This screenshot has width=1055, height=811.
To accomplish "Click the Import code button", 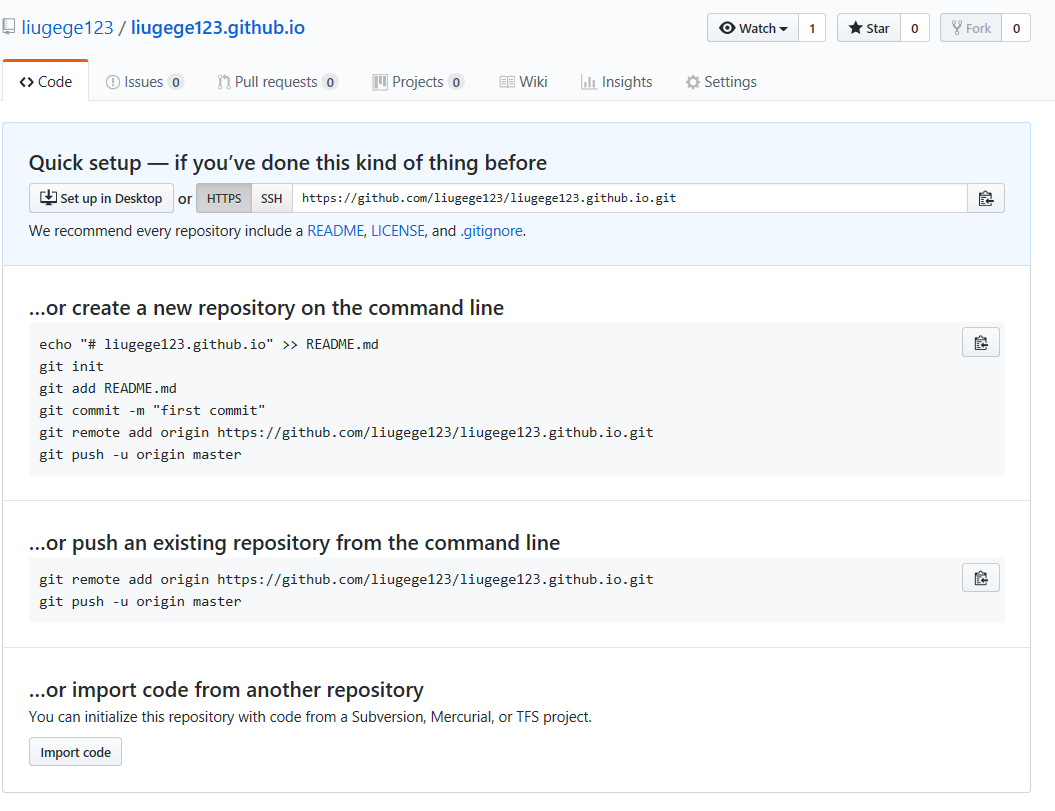I will point(75,751).
